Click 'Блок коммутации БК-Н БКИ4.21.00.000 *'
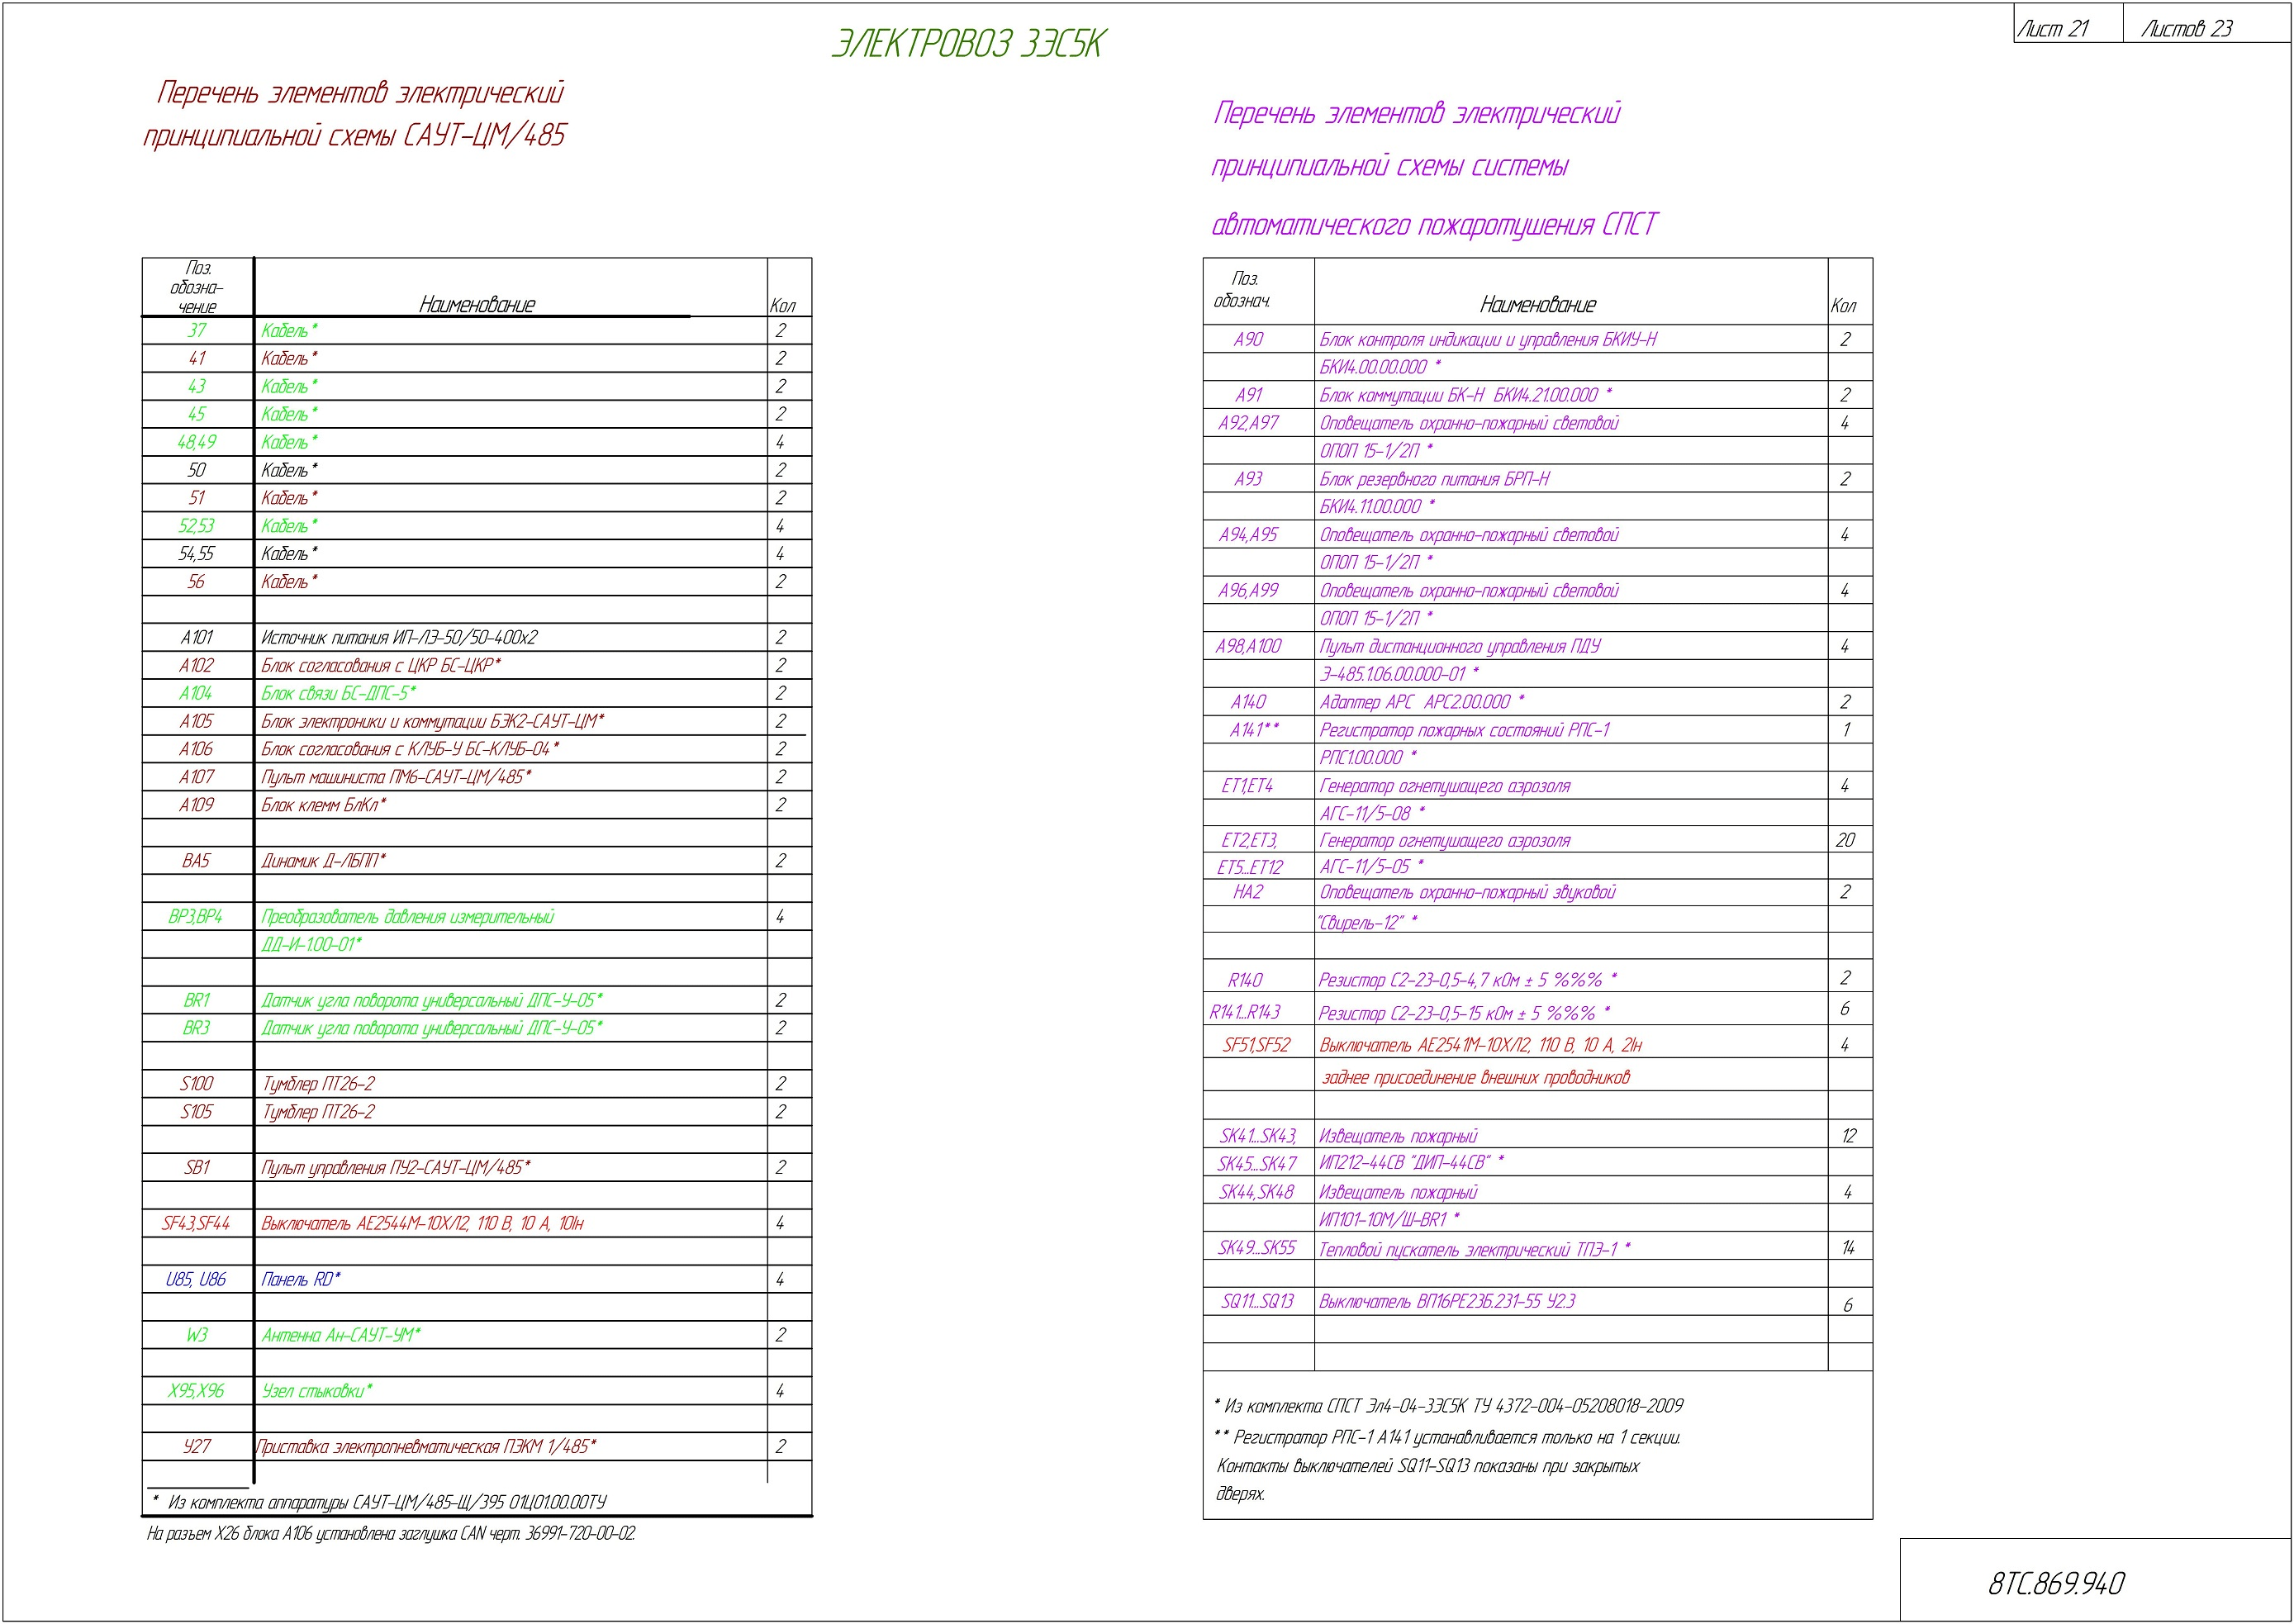Image resolution: width=2294 pixels, height=1624 pixels. [1466, 396]
